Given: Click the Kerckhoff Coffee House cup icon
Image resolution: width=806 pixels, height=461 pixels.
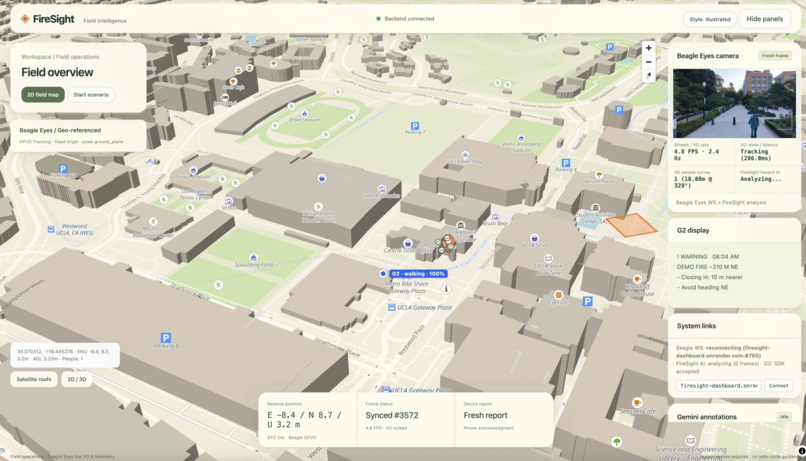Looking at the screenshot, I should 637,279.
